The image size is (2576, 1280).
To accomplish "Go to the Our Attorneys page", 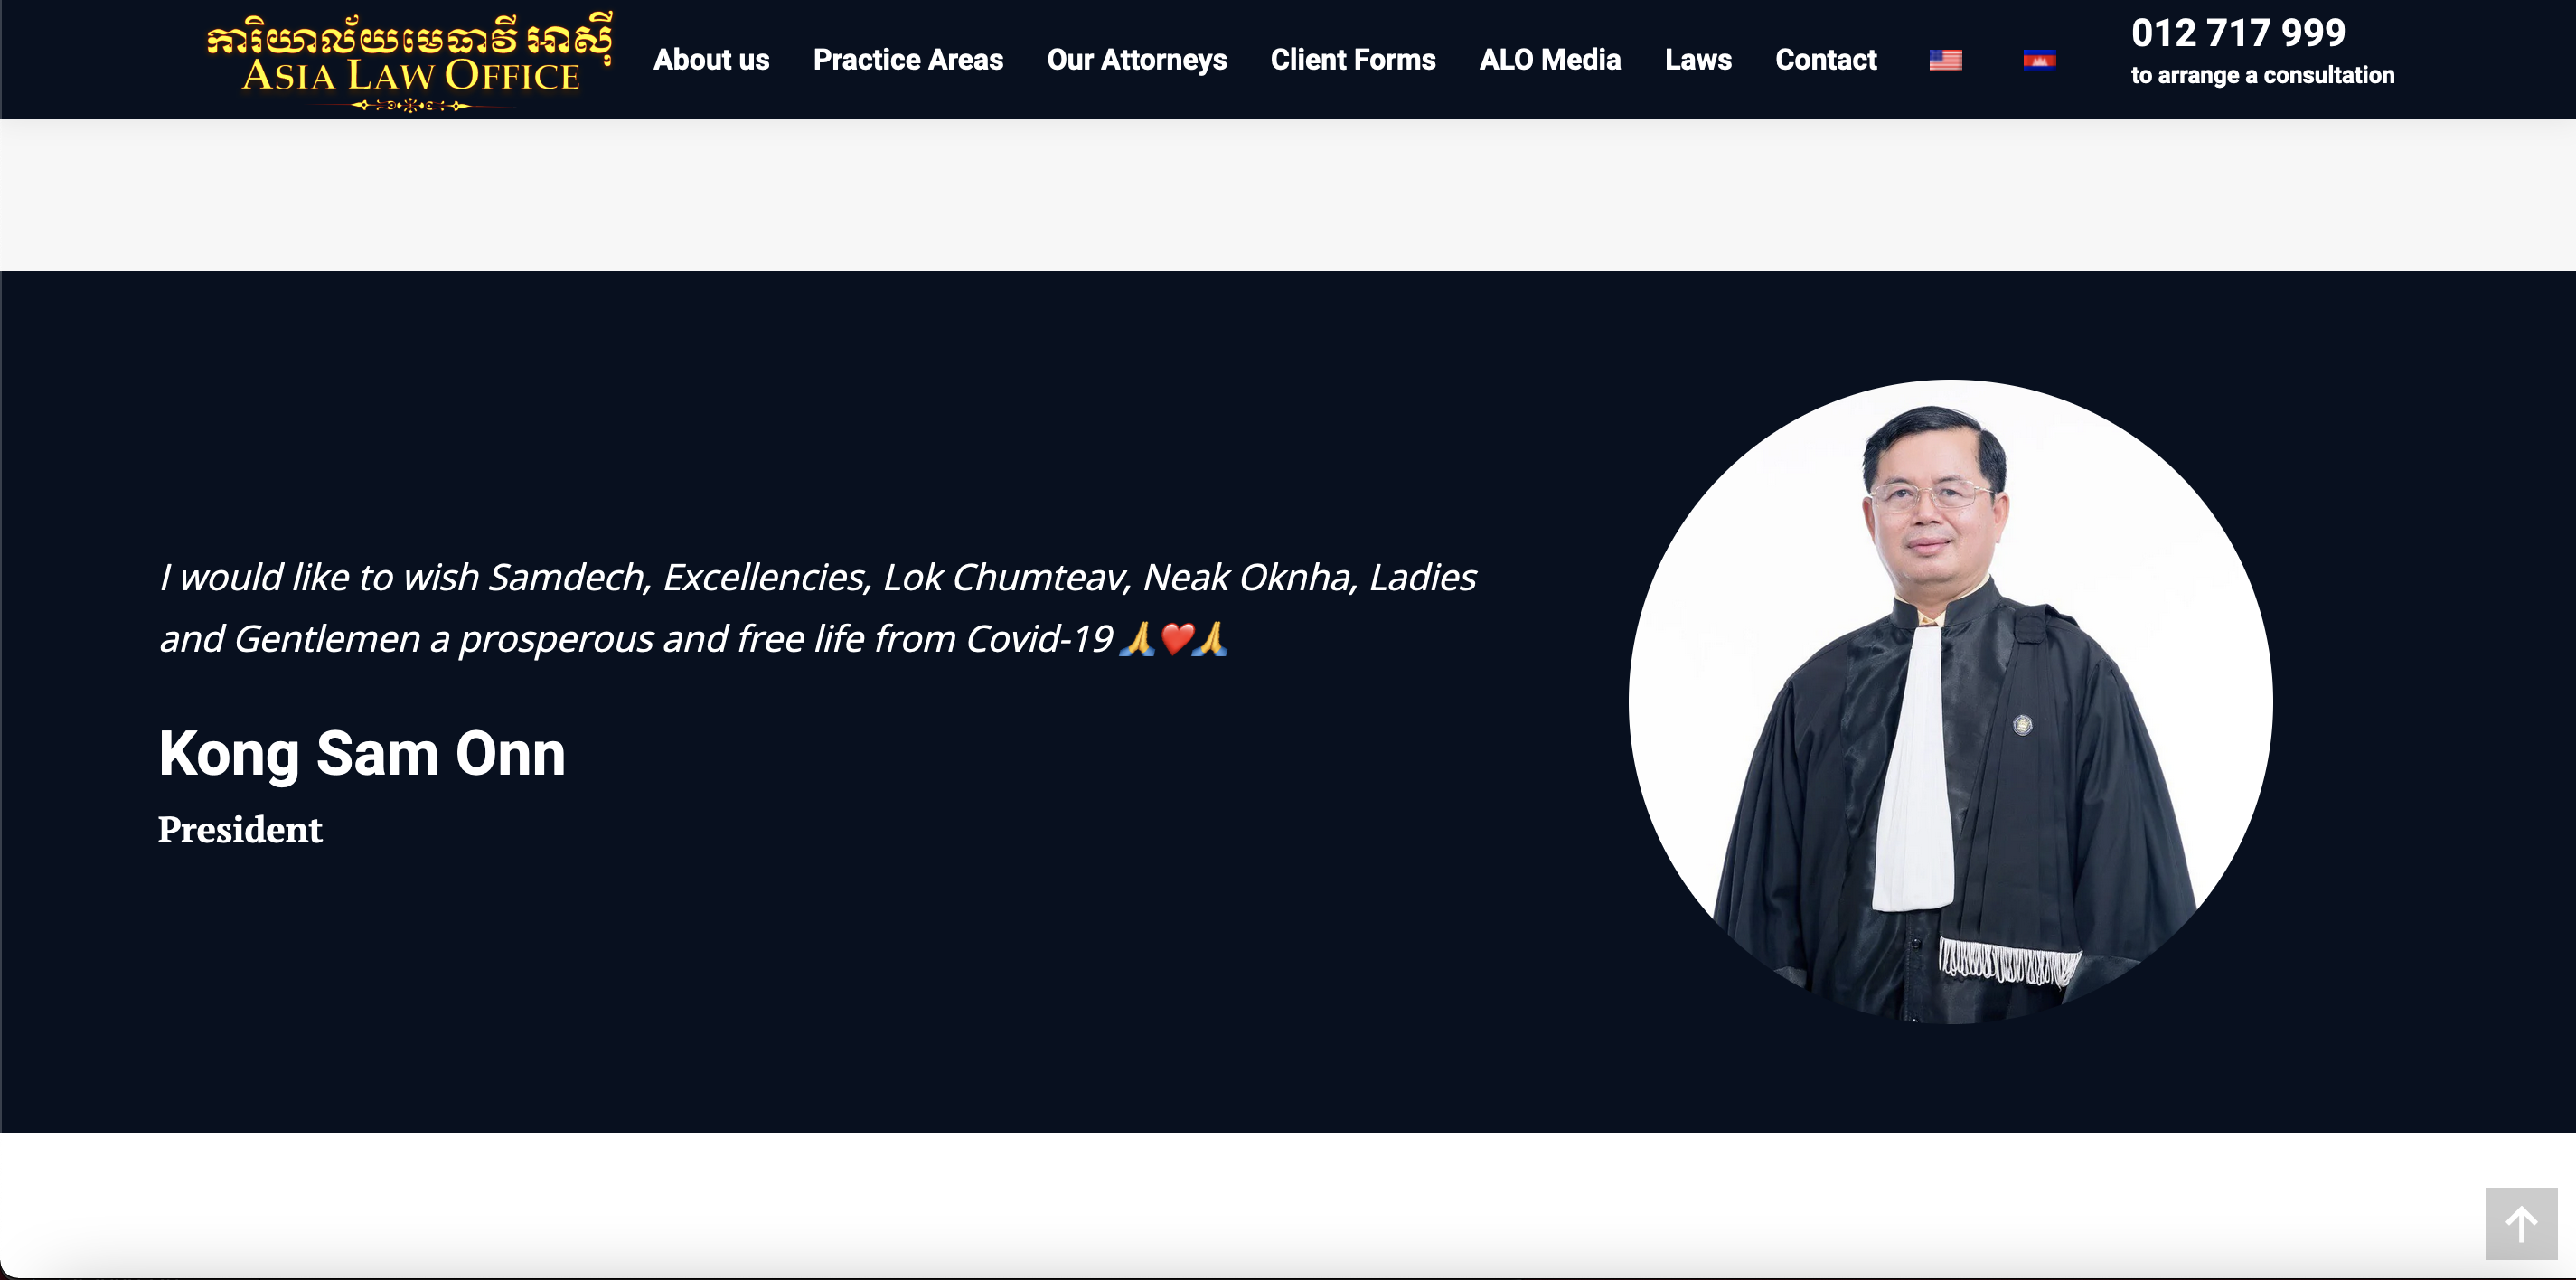I will [x=1137, y=60].
